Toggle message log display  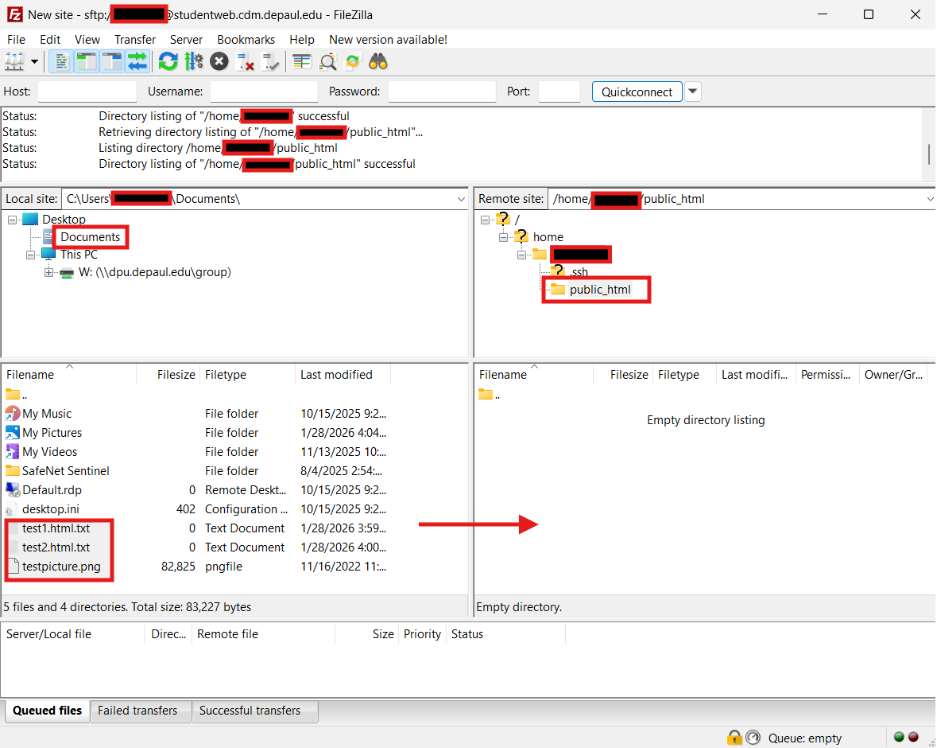click(62, 62)
